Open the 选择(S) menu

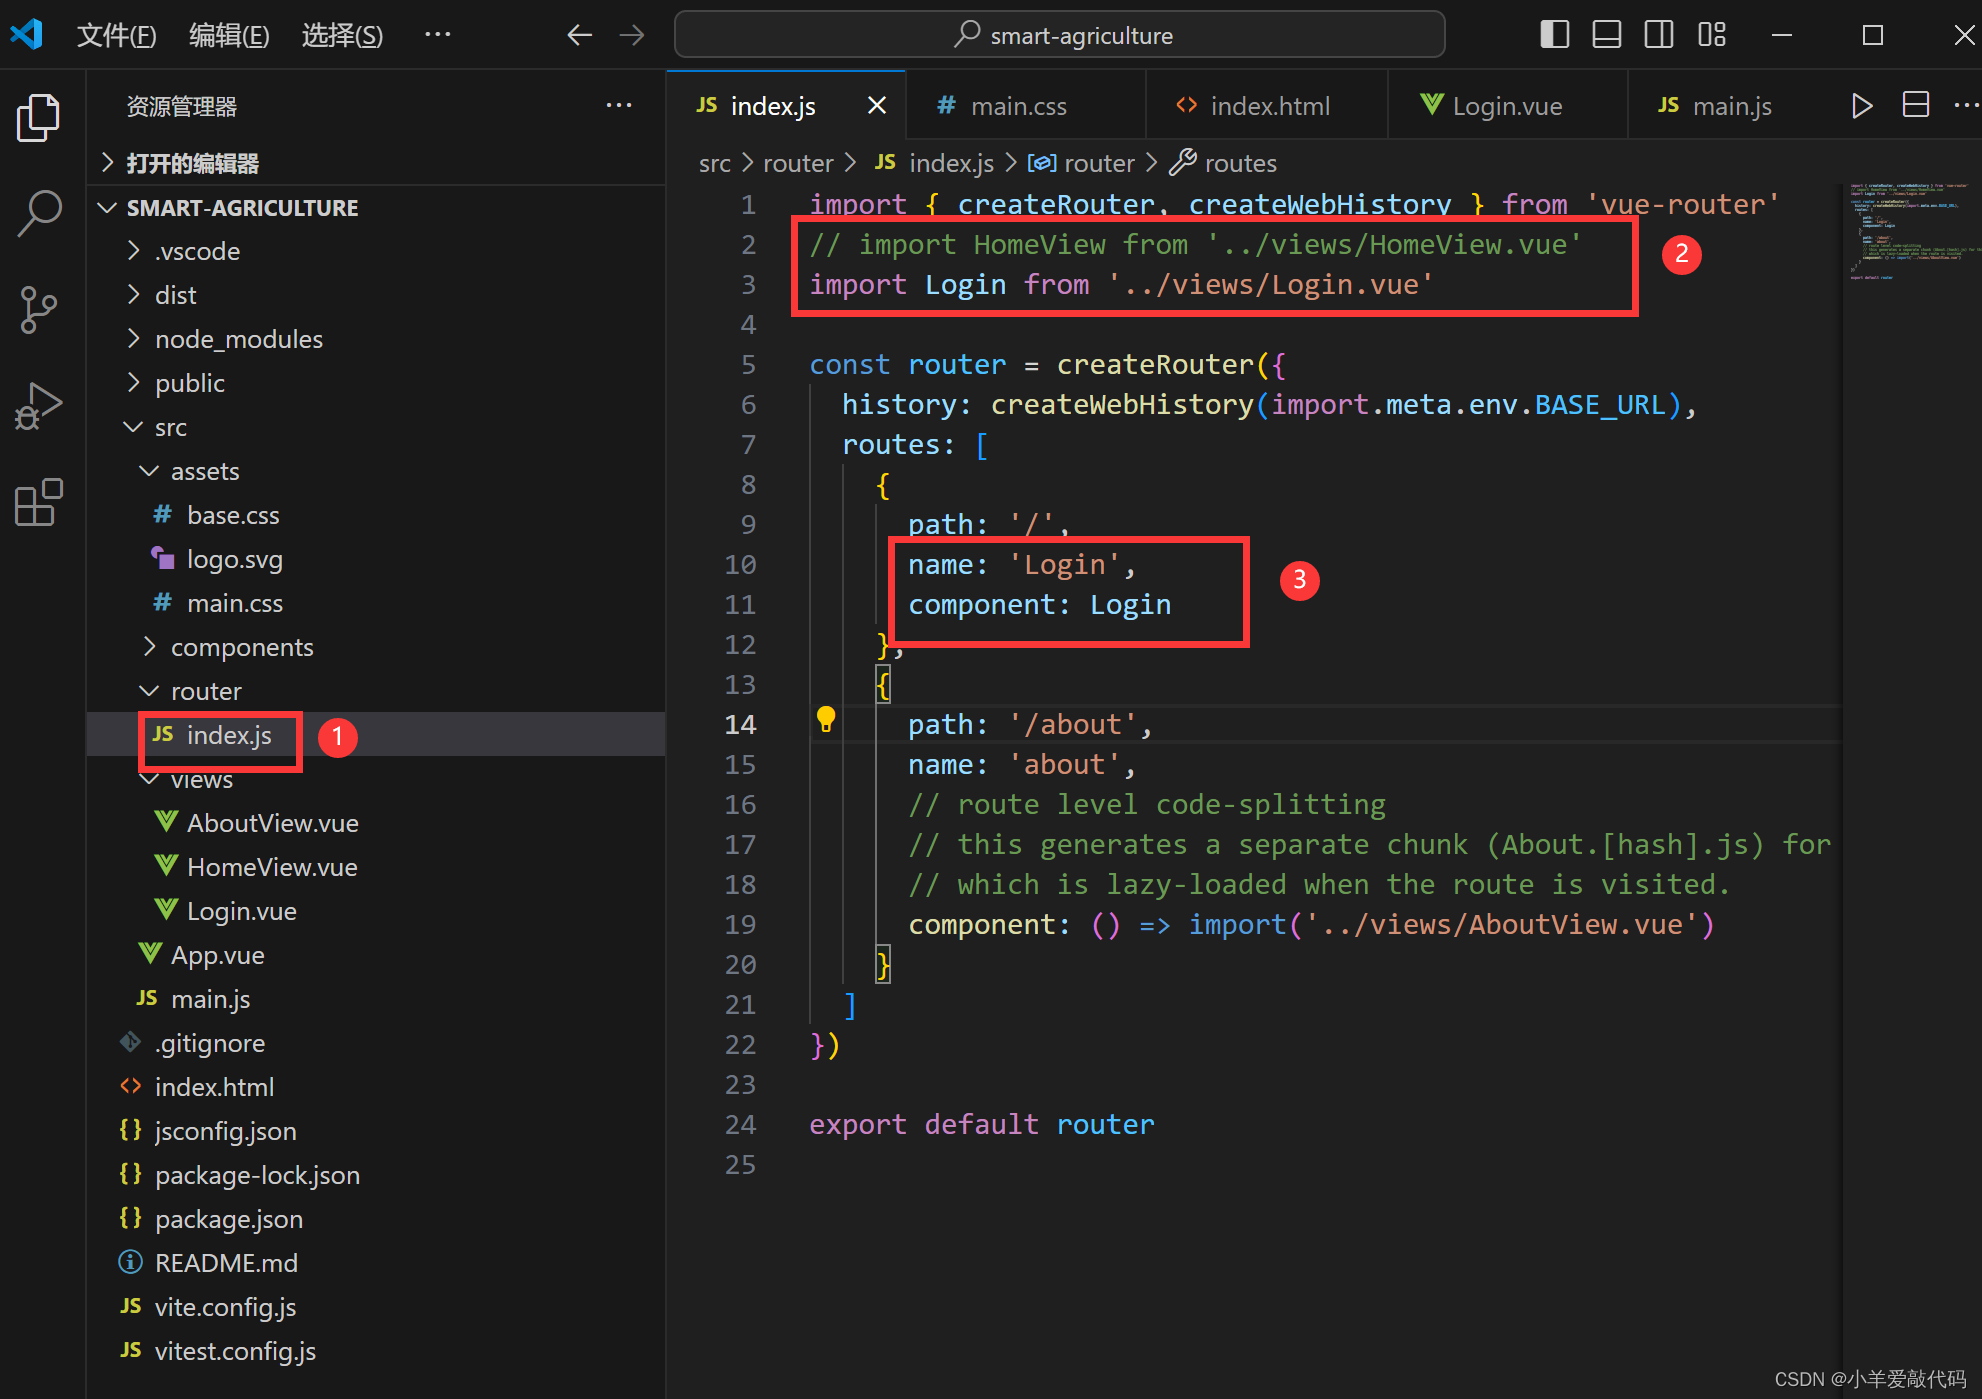(x=342, y=36)
